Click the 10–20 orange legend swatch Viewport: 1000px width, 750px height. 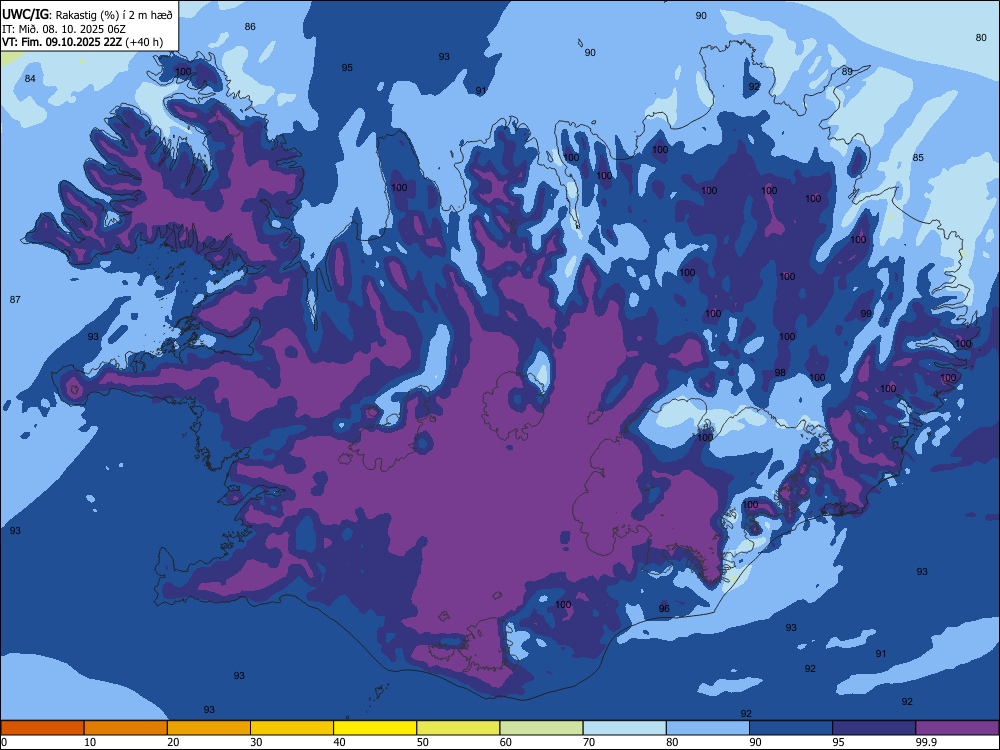click(x=126, y=728)
